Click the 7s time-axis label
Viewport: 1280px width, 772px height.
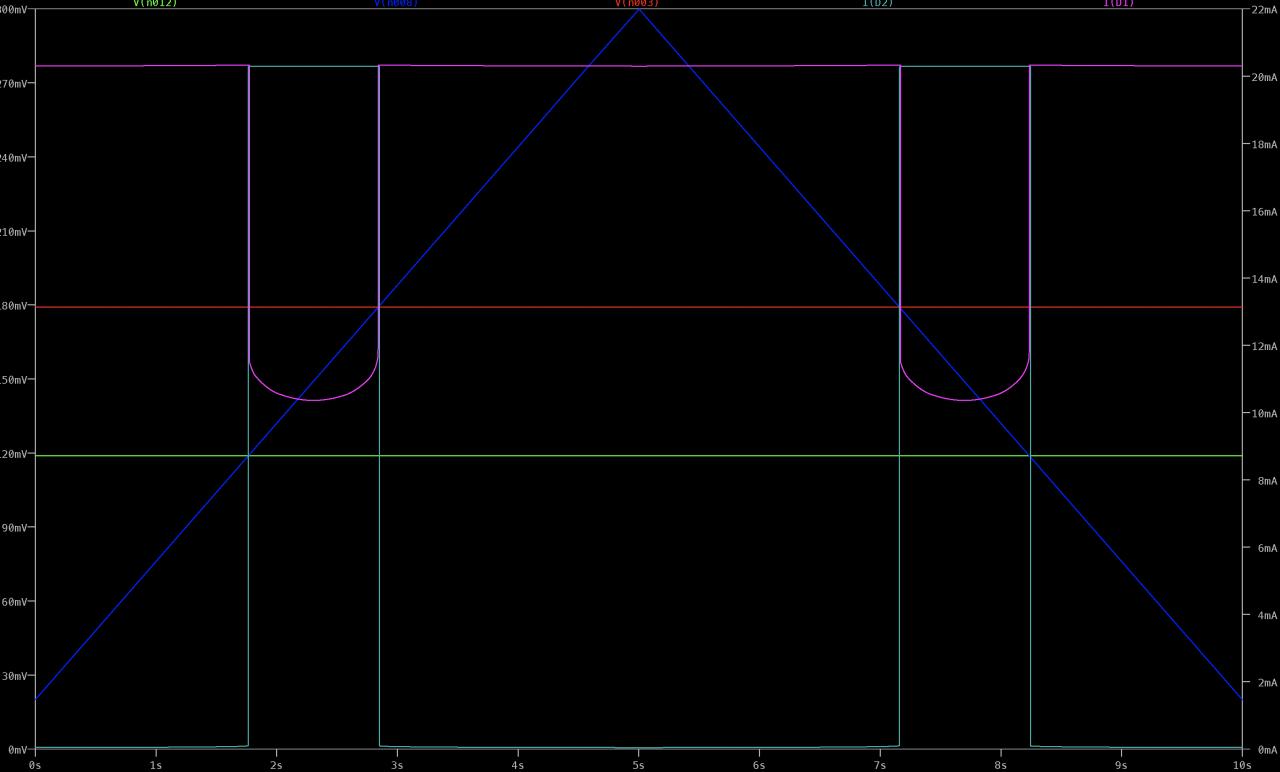(x=880, y=765)
